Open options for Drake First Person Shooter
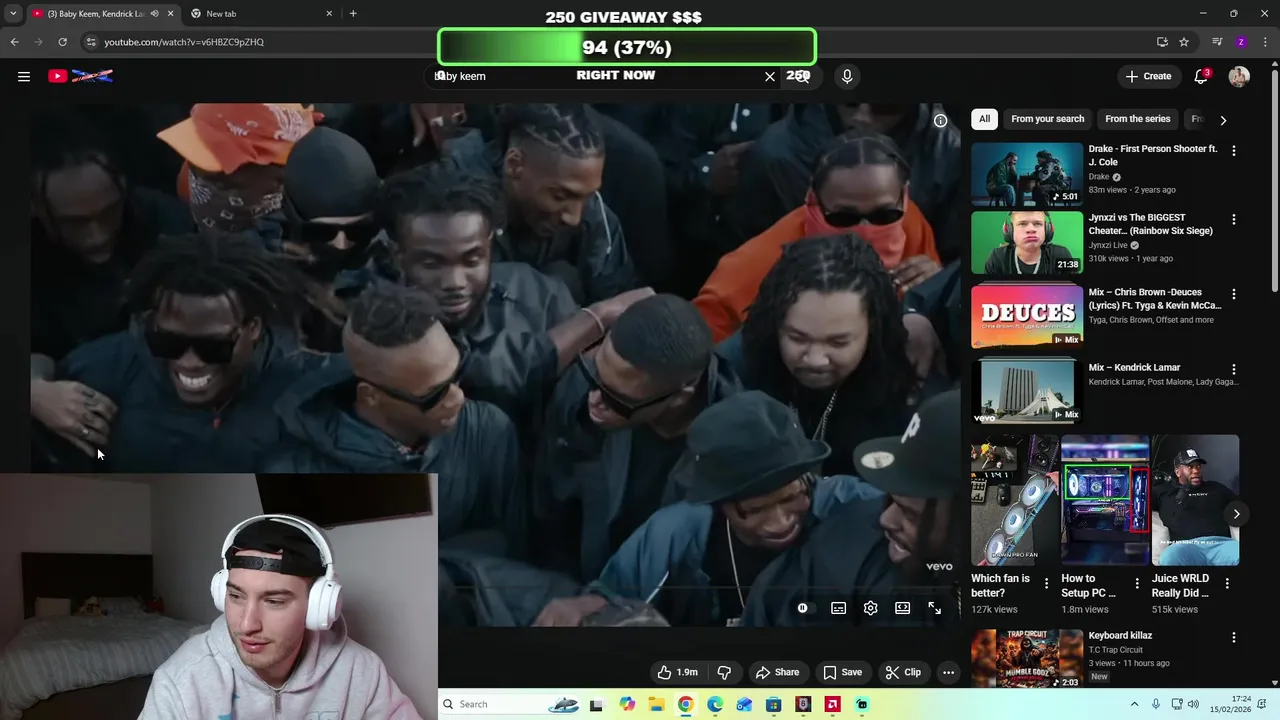 [1233, 151]
